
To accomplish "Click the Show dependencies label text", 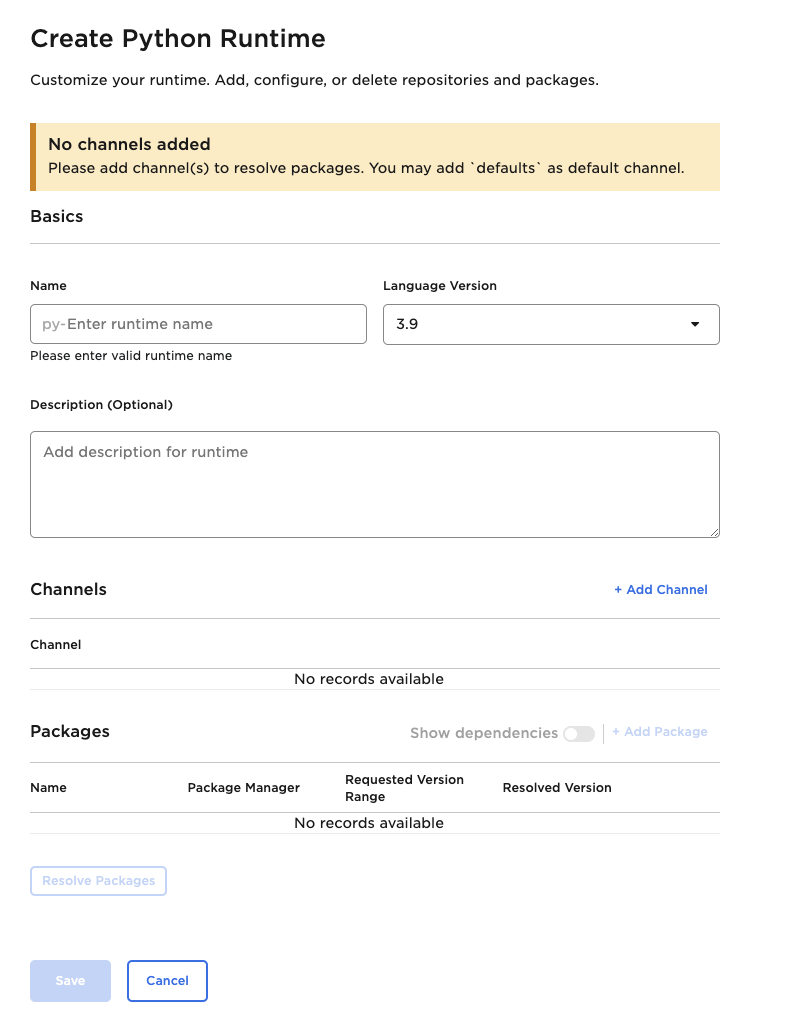I will tap(483, 733).
